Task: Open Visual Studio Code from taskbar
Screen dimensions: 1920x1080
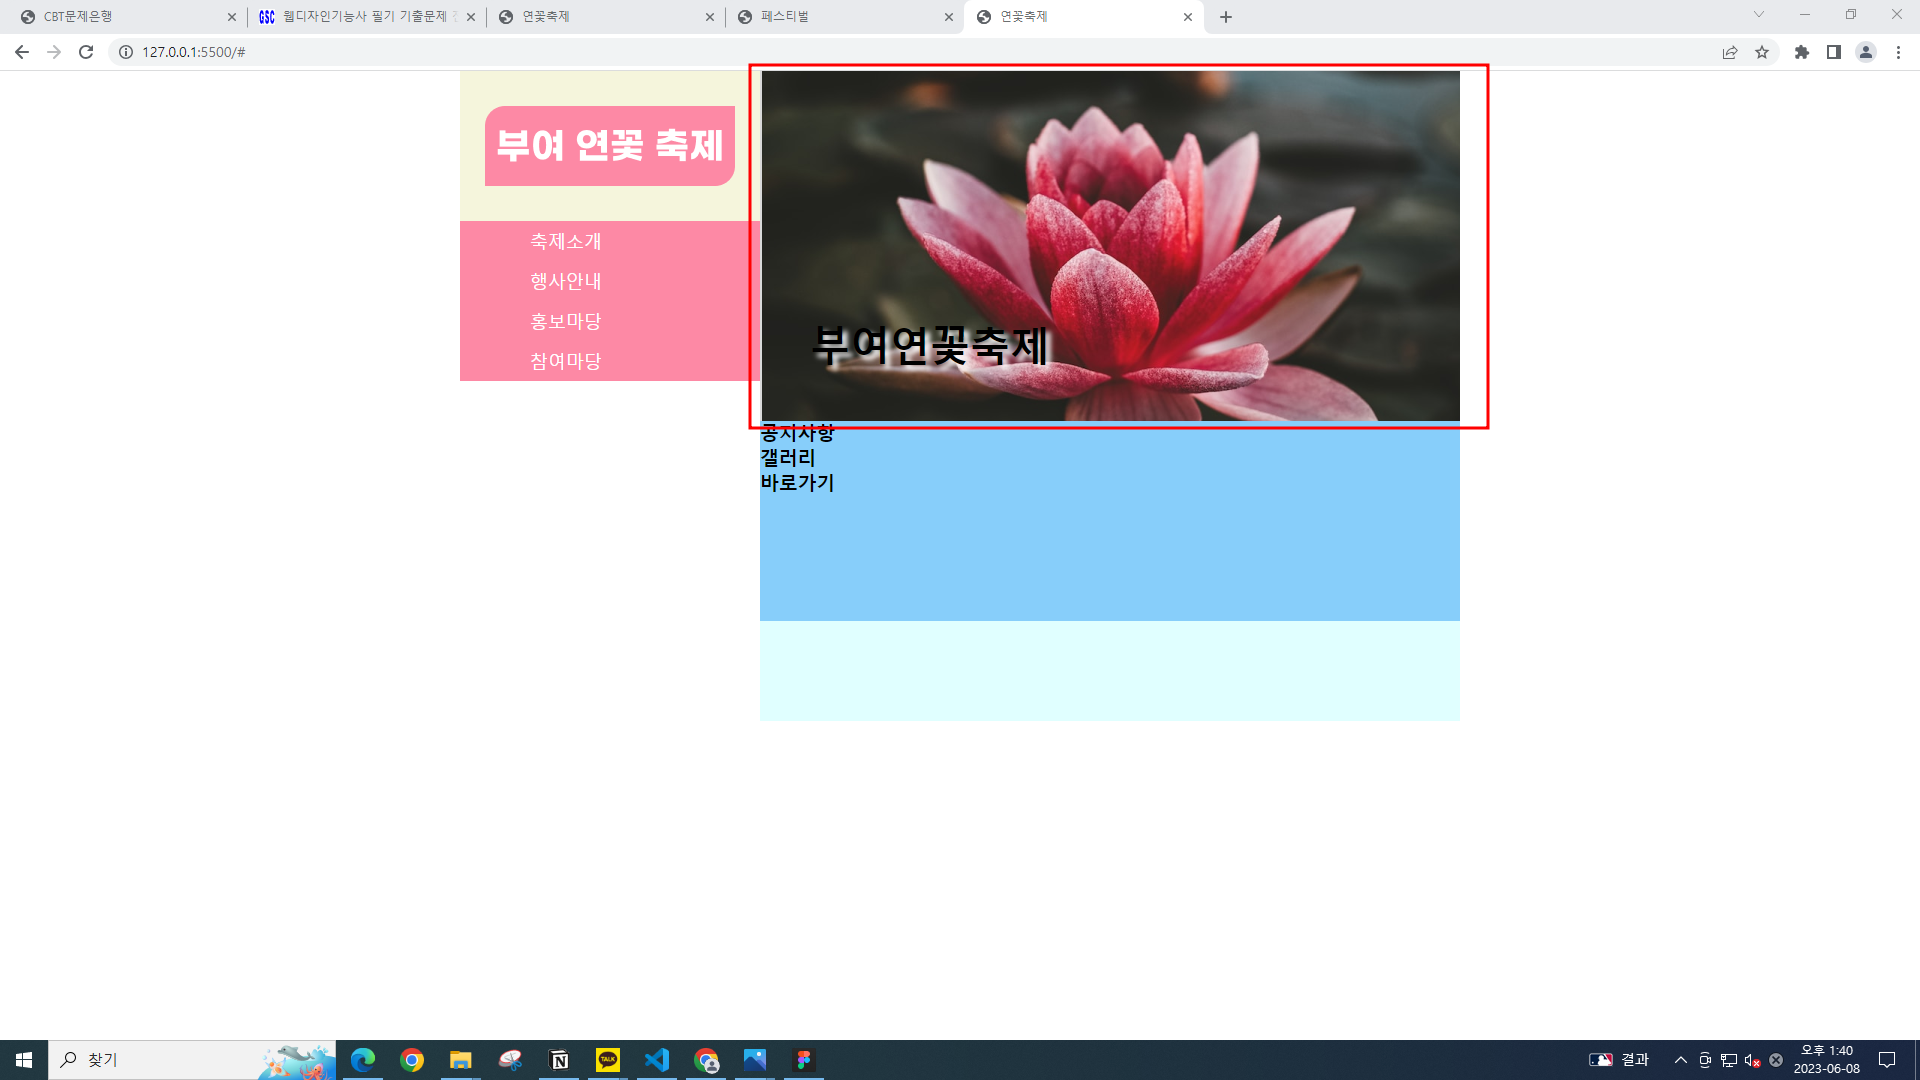Action: [657, 1060]
